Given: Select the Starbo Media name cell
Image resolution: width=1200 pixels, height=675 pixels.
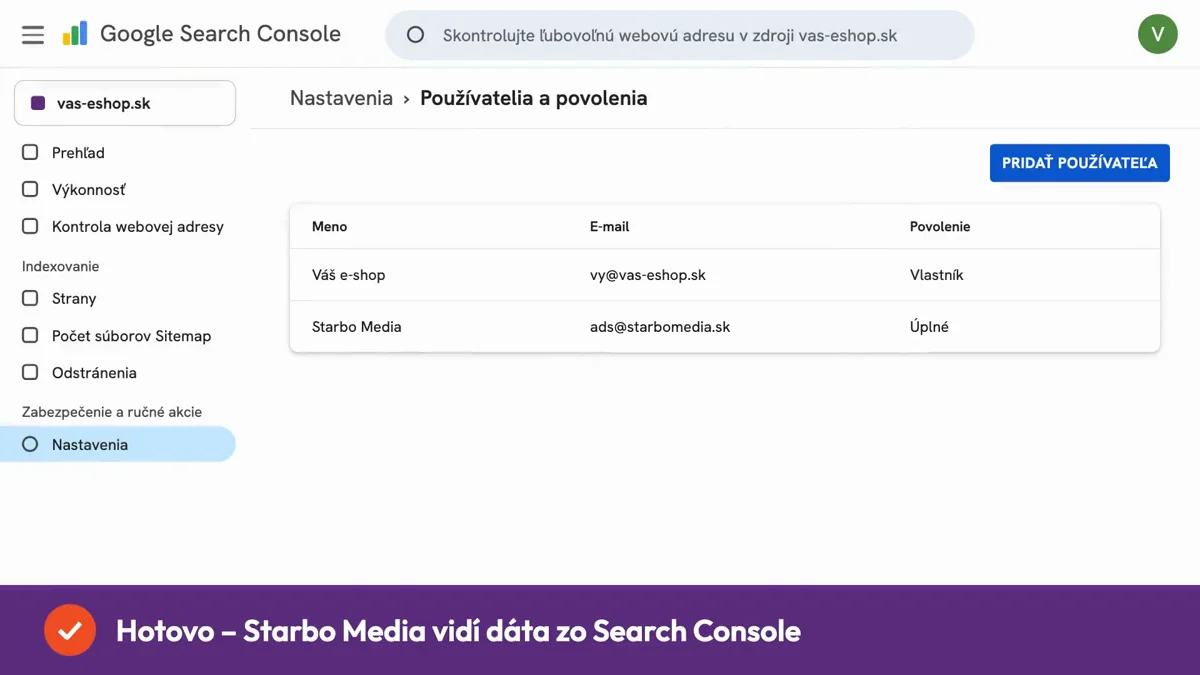Looking at the screenshot, I should (357, 327).
